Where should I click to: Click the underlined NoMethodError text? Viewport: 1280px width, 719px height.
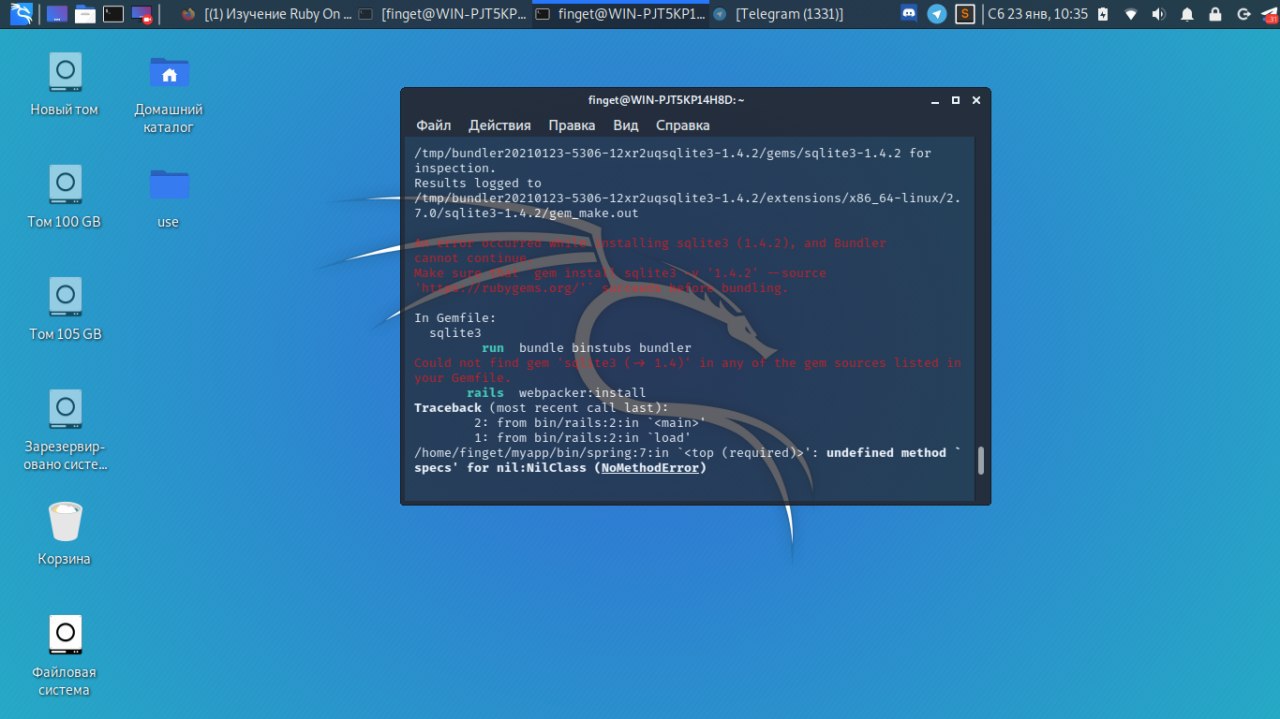(650, 468)
